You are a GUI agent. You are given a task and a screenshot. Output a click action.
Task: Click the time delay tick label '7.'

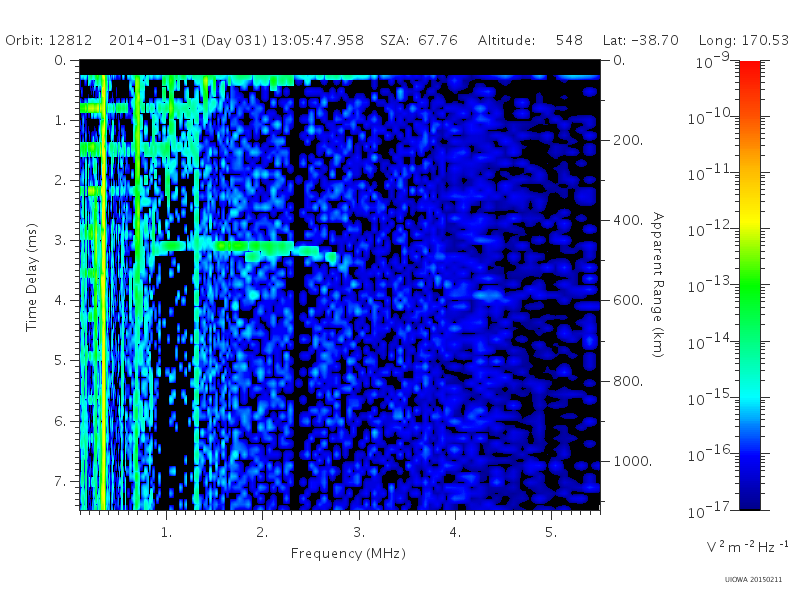pyautogui.click(x=61, y=481)
